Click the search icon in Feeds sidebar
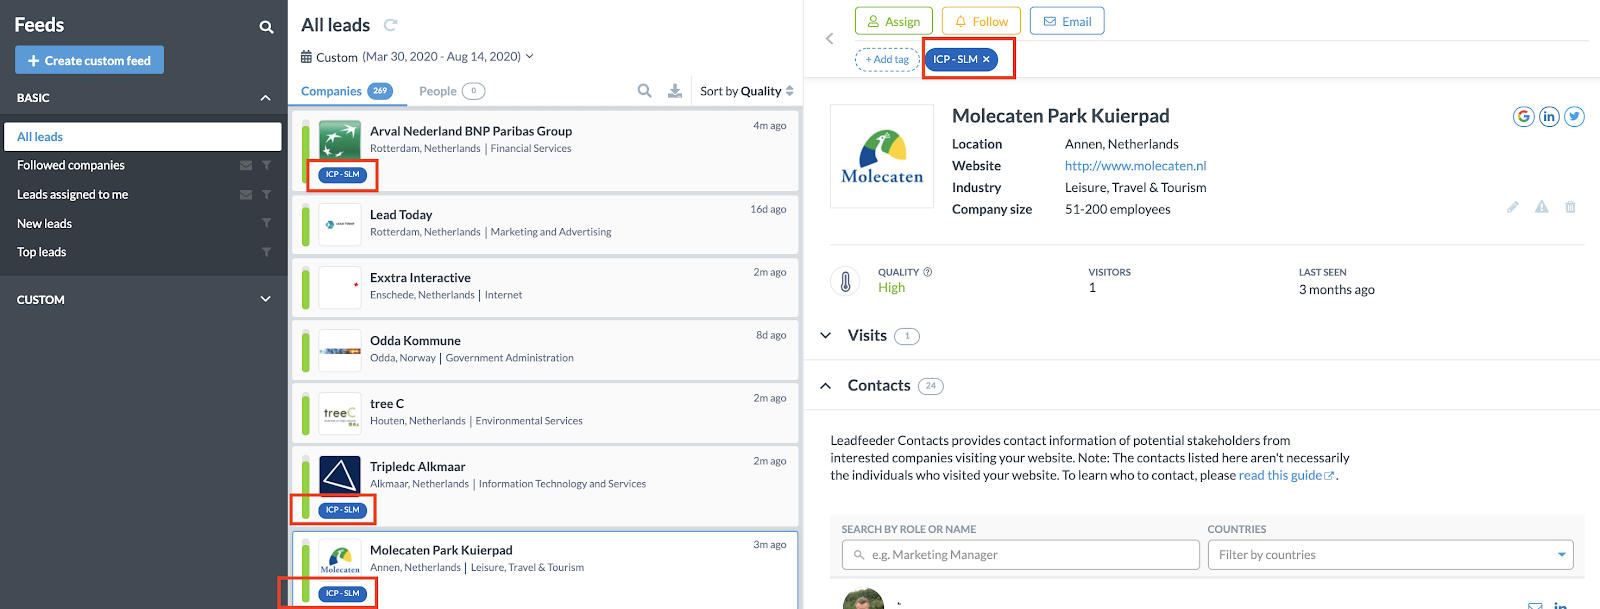The width and height of the screenshot is (1600, 609). 266,27
